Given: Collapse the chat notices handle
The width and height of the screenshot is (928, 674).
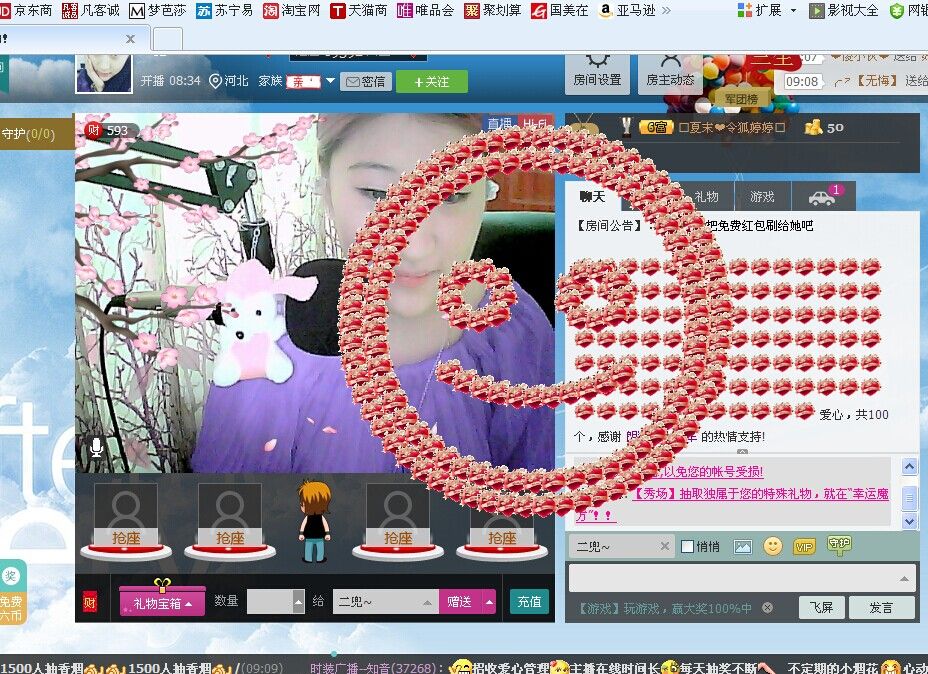Looking at the screenshot, I should tap(742, 452).
